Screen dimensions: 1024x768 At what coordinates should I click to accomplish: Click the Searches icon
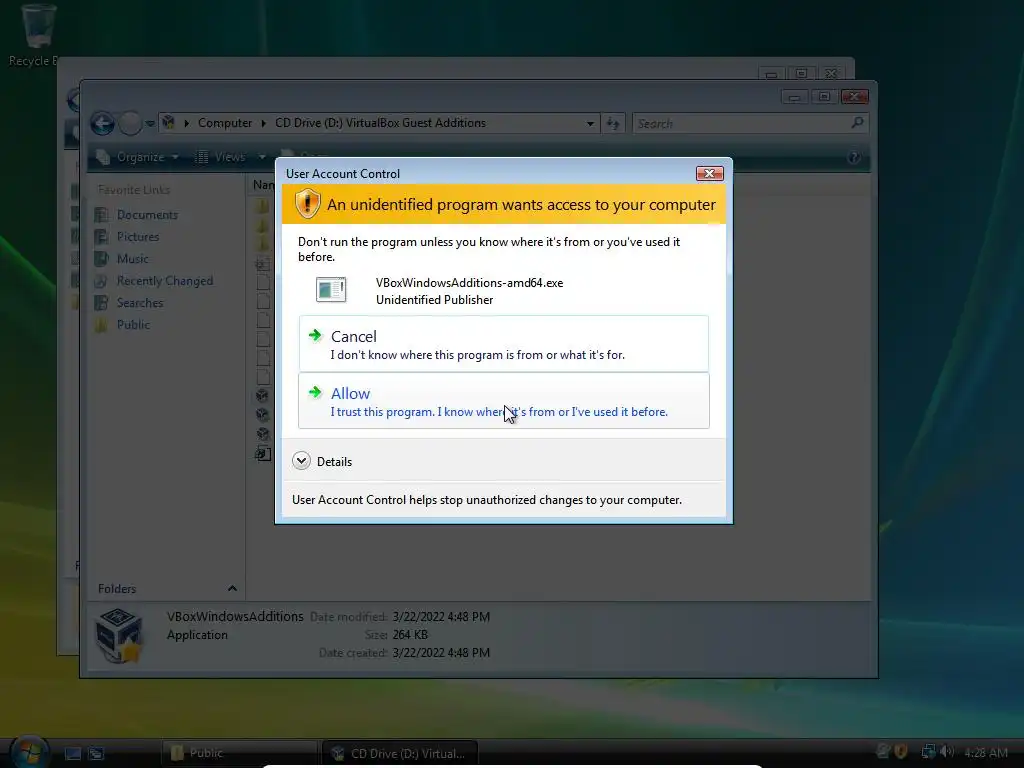pos(101,303)
